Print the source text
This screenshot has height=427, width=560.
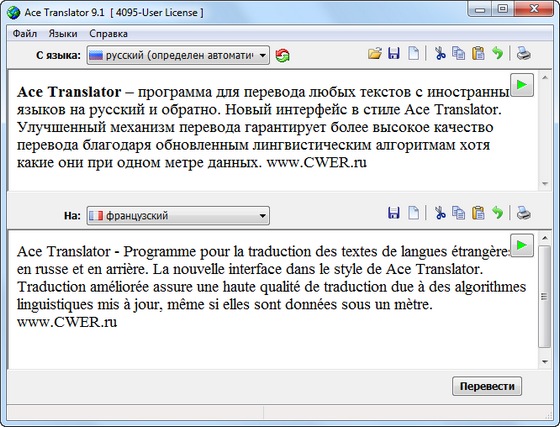click(524, 54)
